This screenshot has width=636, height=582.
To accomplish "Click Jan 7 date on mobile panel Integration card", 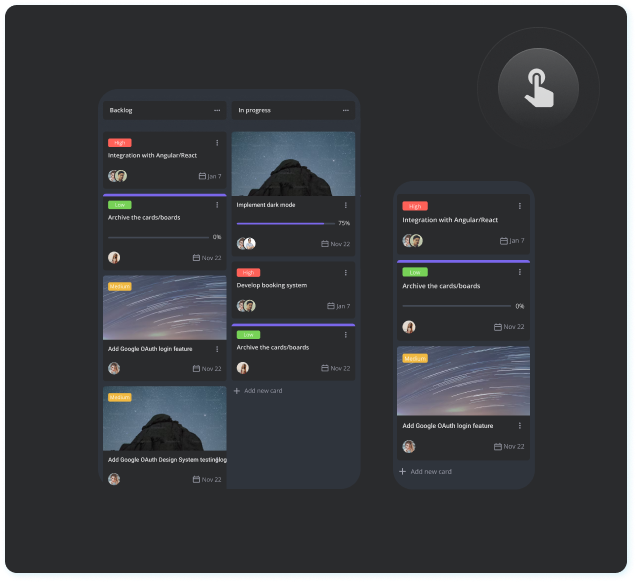I will (517, 241).
